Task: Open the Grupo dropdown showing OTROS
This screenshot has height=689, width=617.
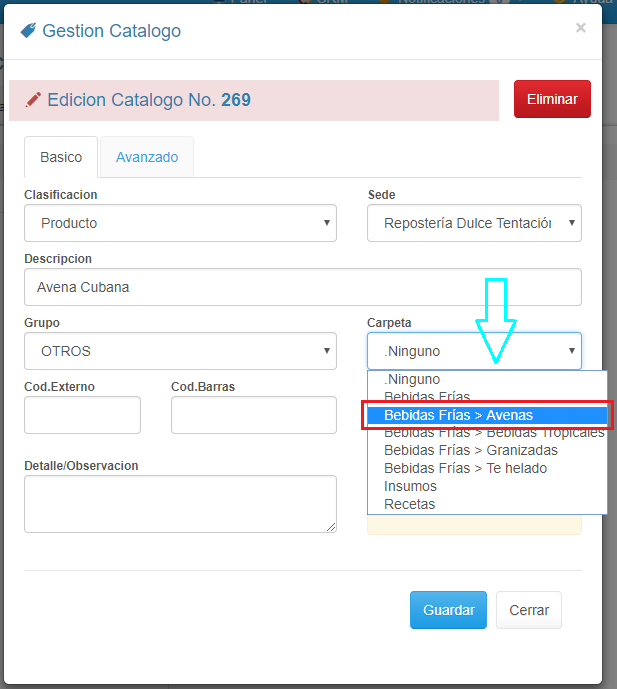Action: (x=180, y=351)
